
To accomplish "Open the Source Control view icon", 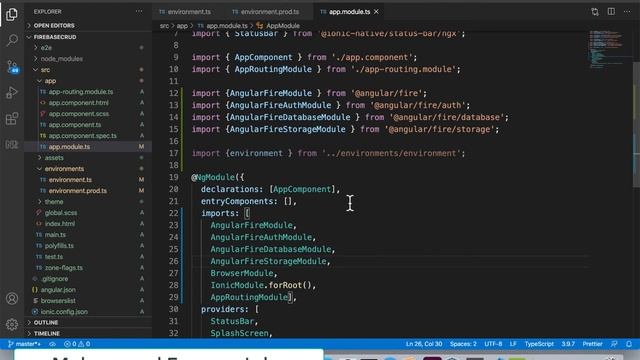I will coord(12,66).
